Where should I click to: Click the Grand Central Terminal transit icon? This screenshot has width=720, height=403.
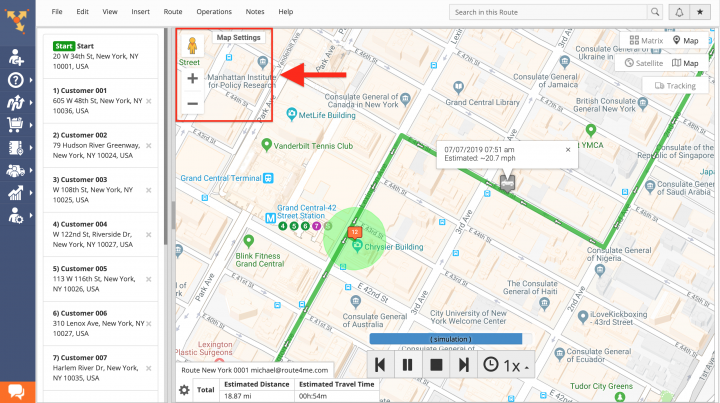269,178
